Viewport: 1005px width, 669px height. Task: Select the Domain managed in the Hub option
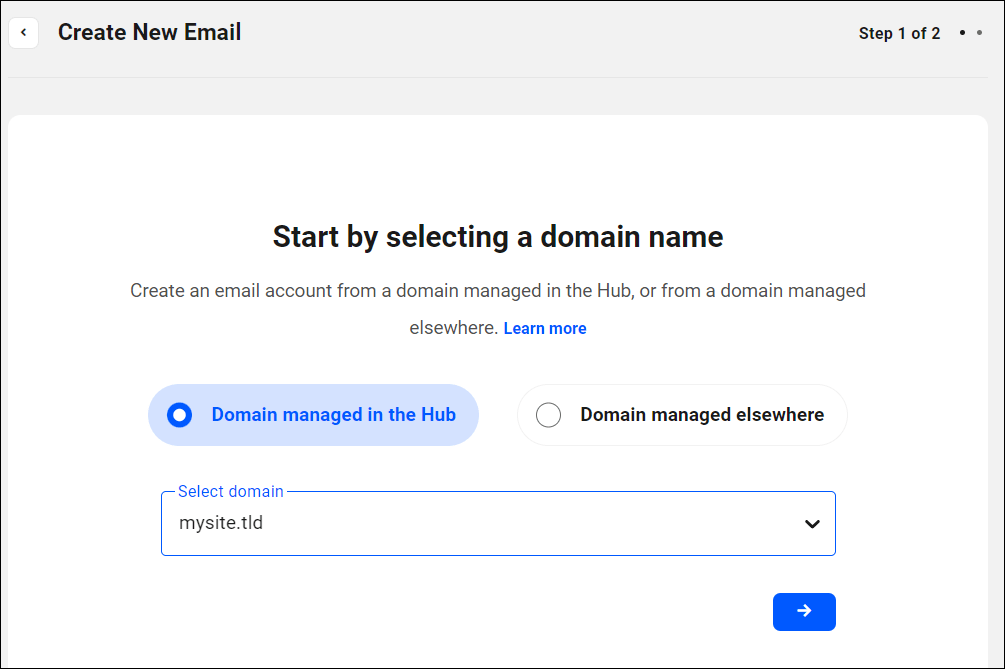tap(313, 414)
